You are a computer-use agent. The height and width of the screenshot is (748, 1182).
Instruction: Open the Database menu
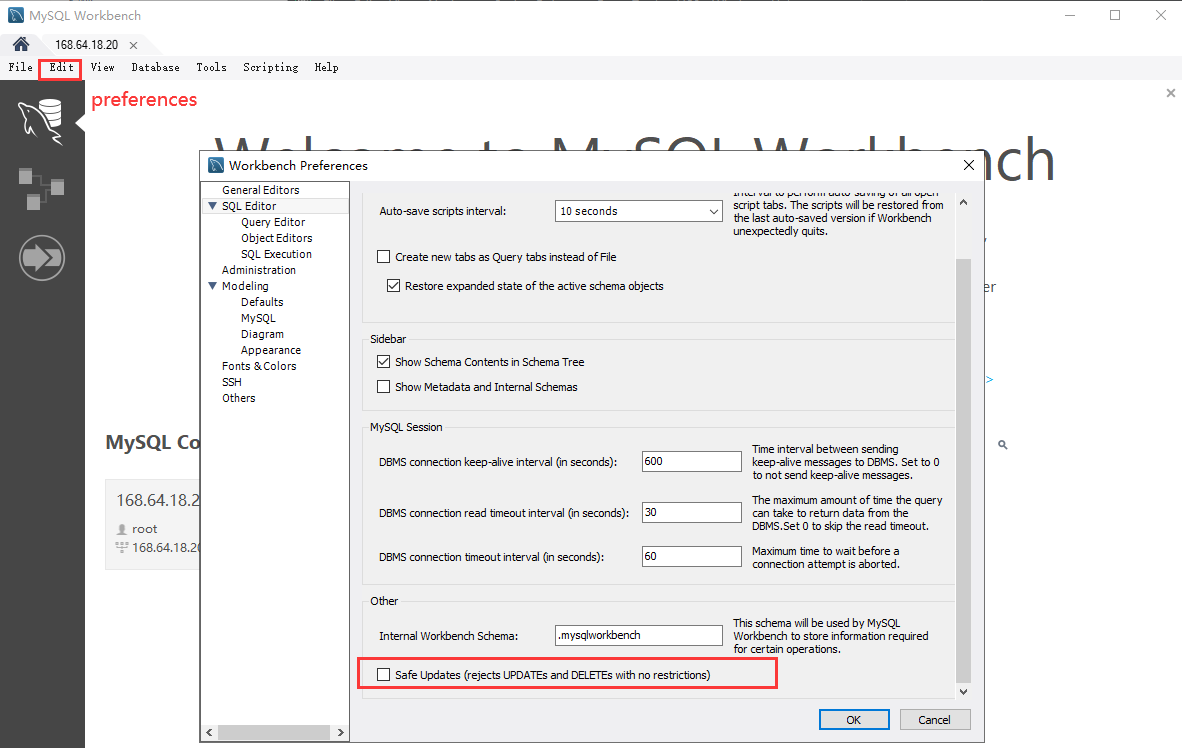point(155,67)
